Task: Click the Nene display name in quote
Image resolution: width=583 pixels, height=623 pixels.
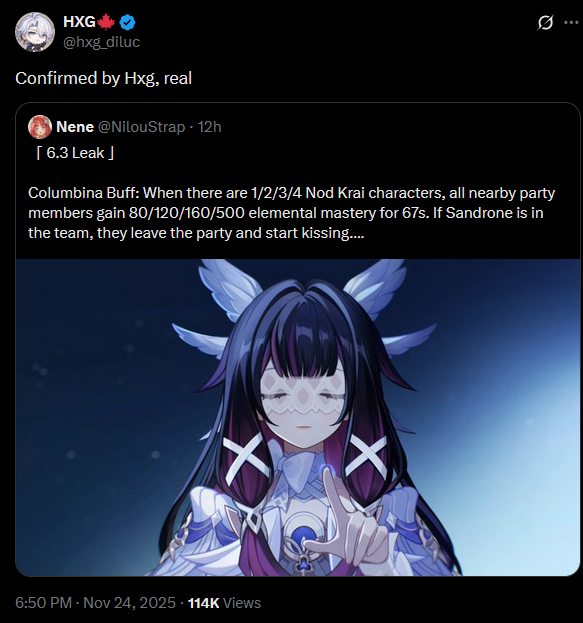Action: point(75,127)
